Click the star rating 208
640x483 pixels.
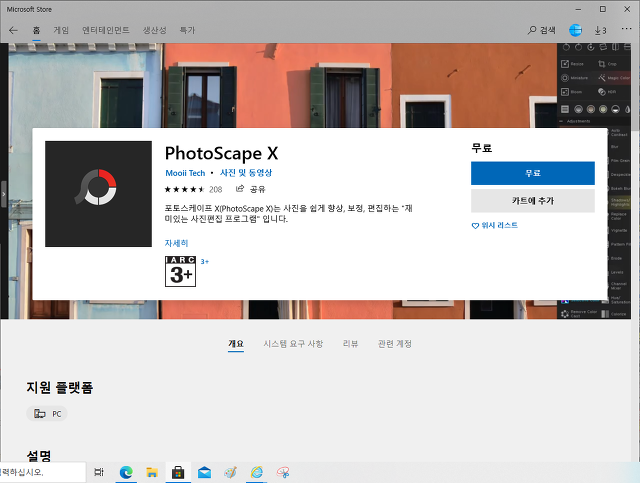[193, 189]
